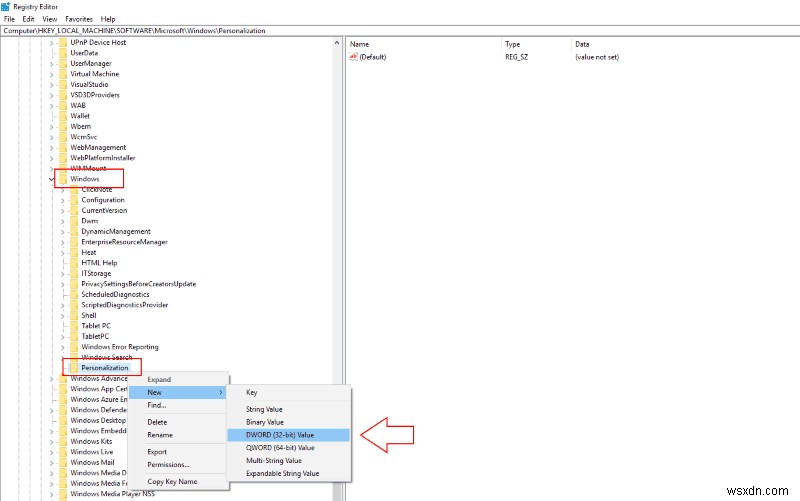Click the (Default) string value icon

coord(354,57)
